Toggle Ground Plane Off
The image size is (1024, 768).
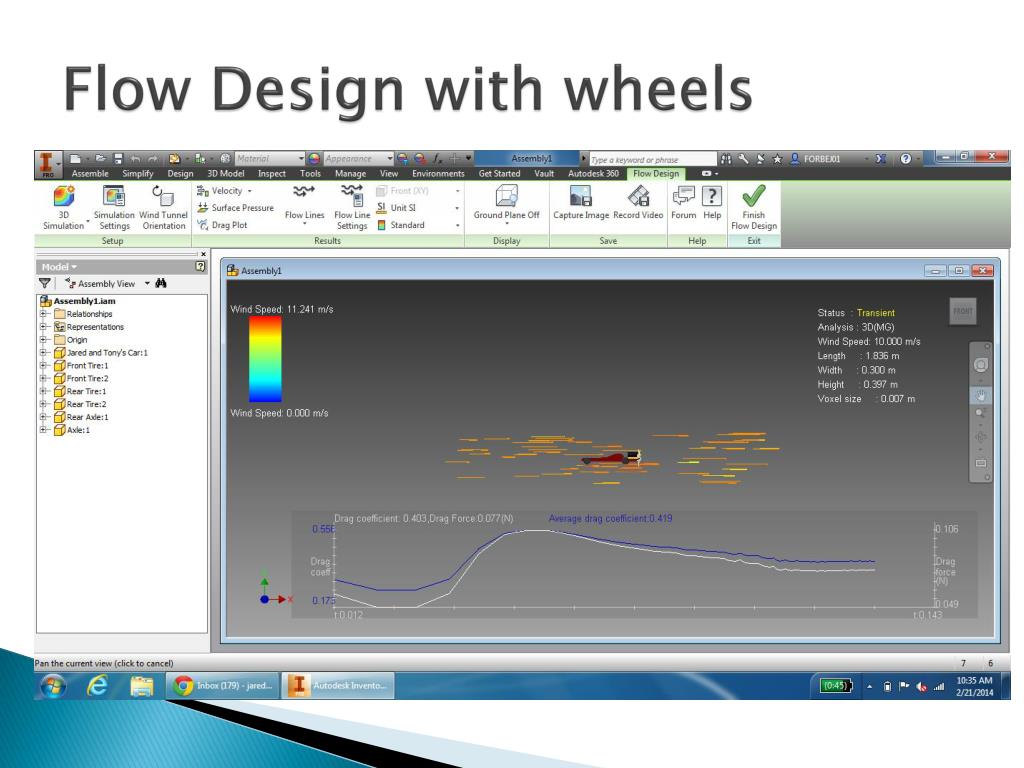[x=507, y=204]
